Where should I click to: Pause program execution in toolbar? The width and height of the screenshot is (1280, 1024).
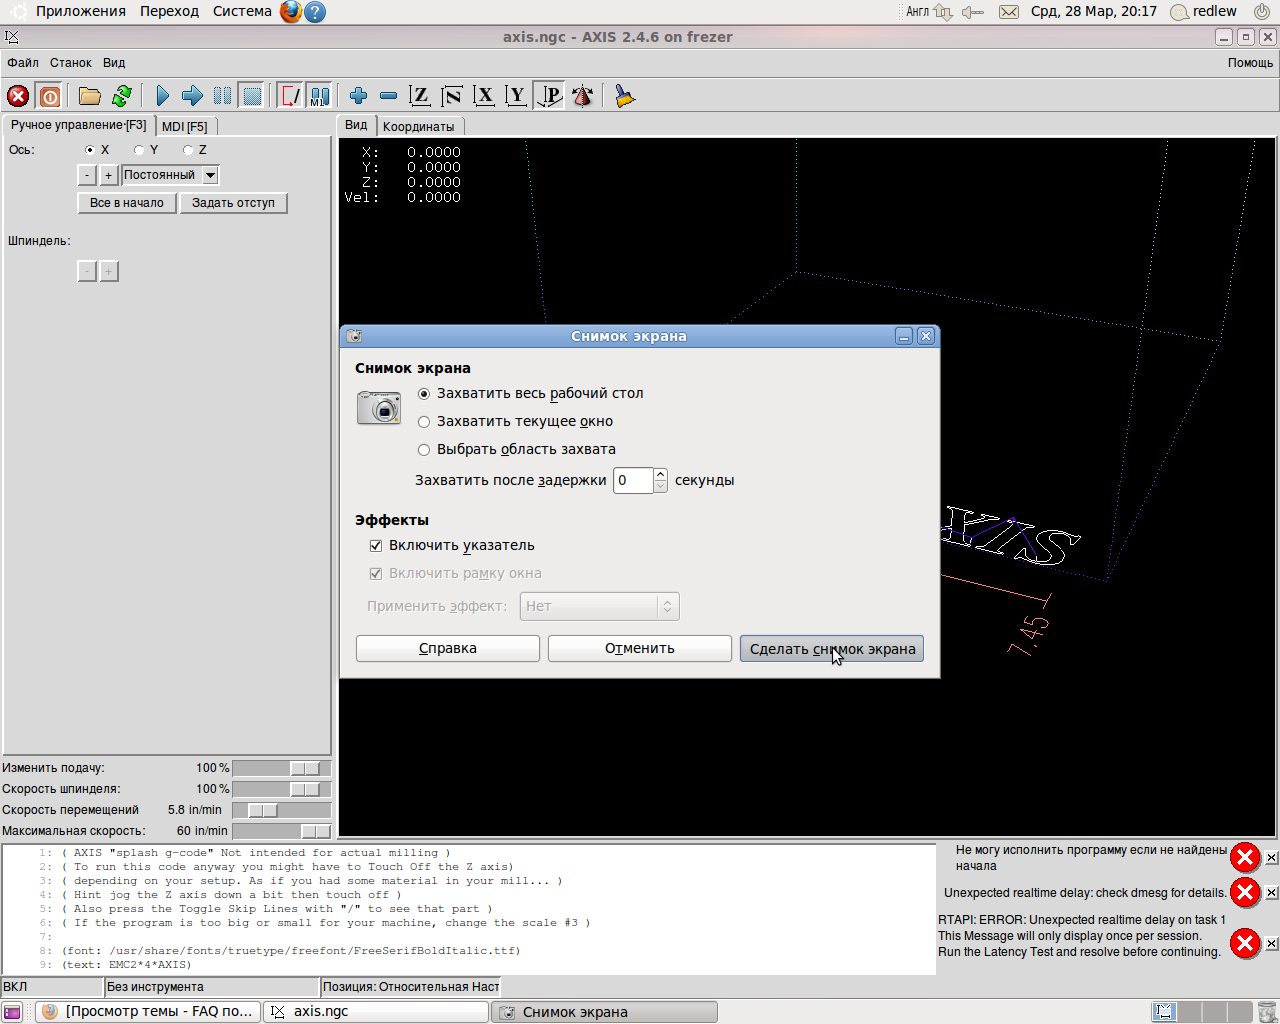(222, 96)
